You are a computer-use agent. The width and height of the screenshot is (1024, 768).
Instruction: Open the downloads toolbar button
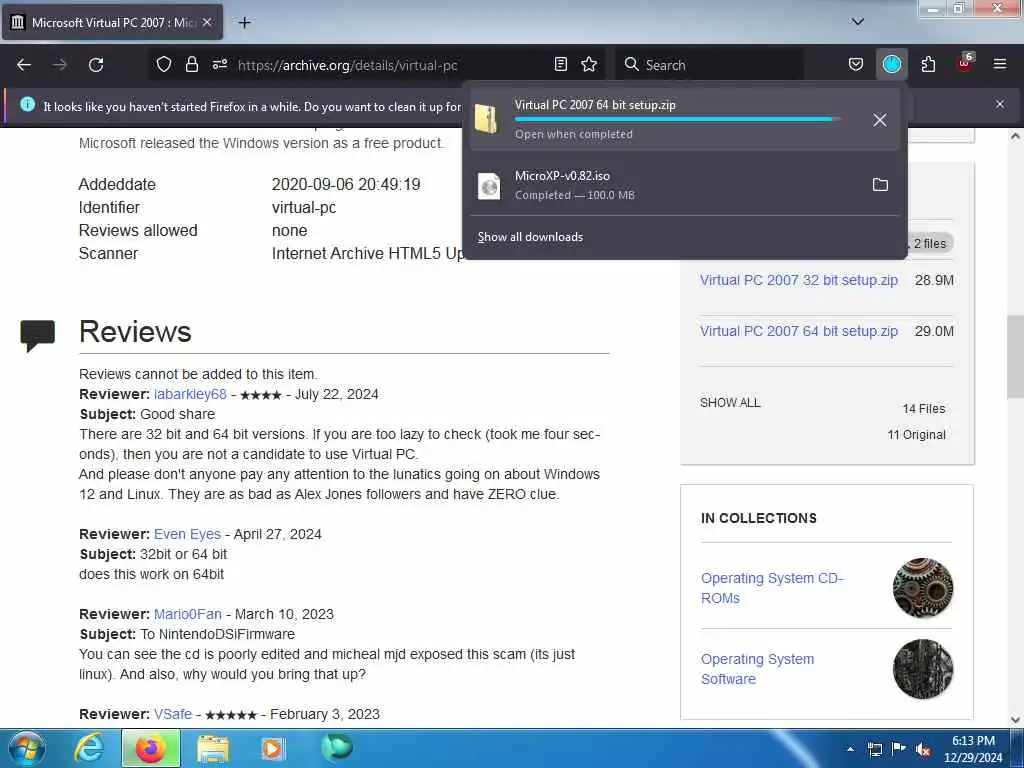coord(891,64)
